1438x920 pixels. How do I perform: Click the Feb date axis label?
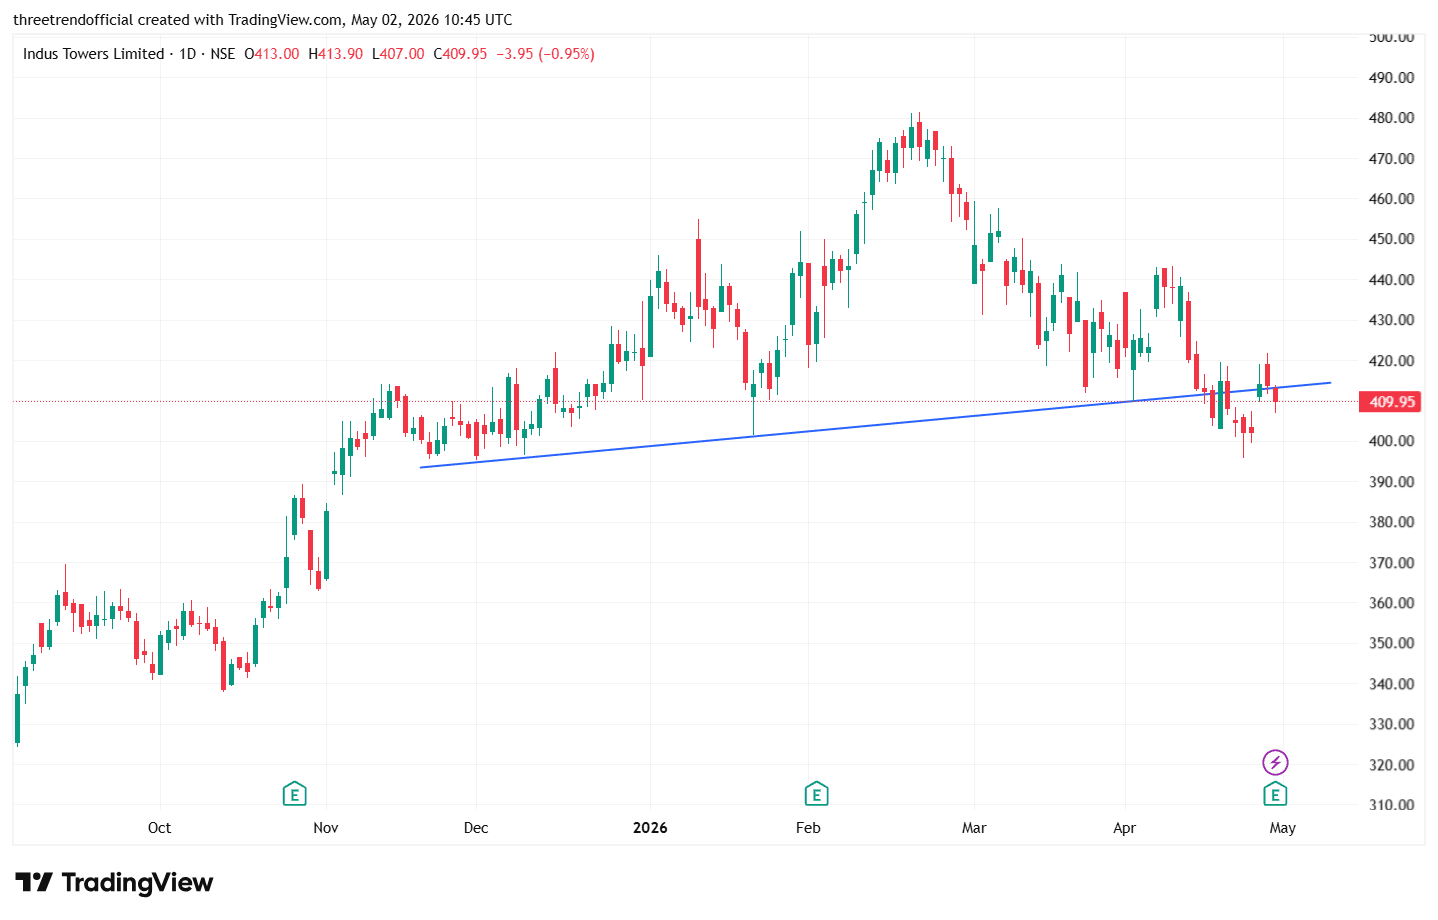tap(808, 828)
